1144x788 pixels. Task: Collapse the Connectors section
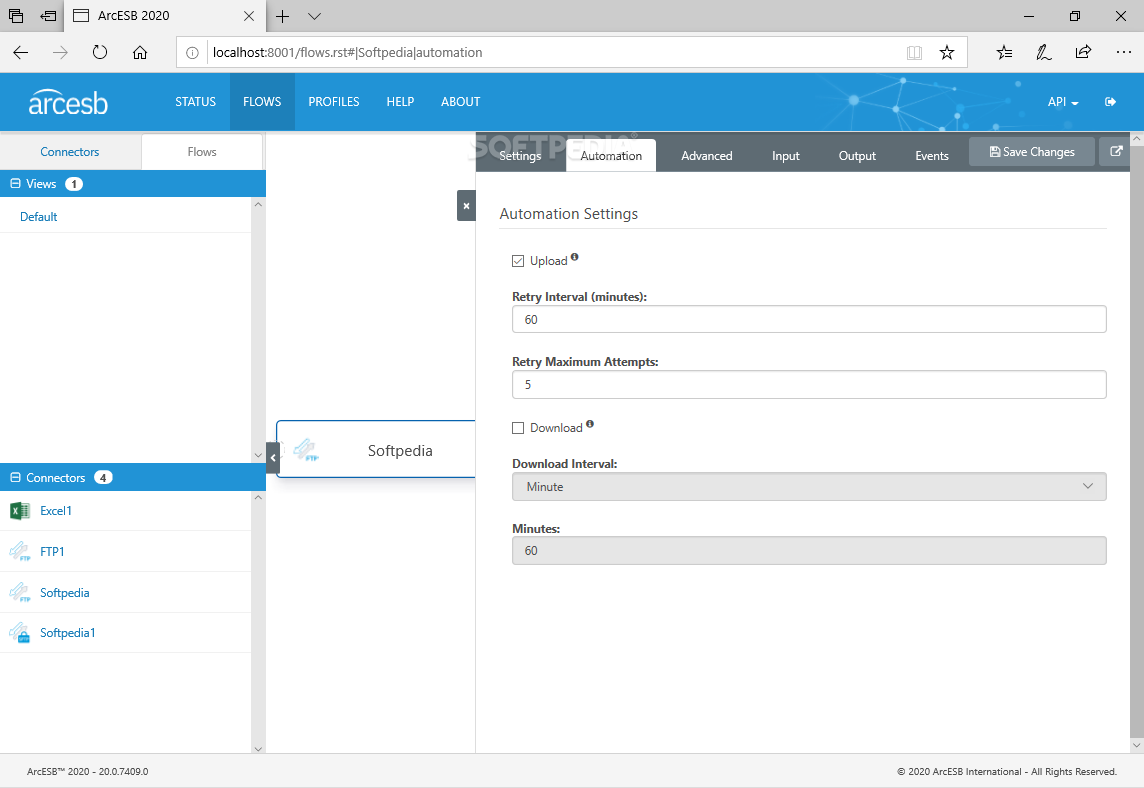click(15, 478)
